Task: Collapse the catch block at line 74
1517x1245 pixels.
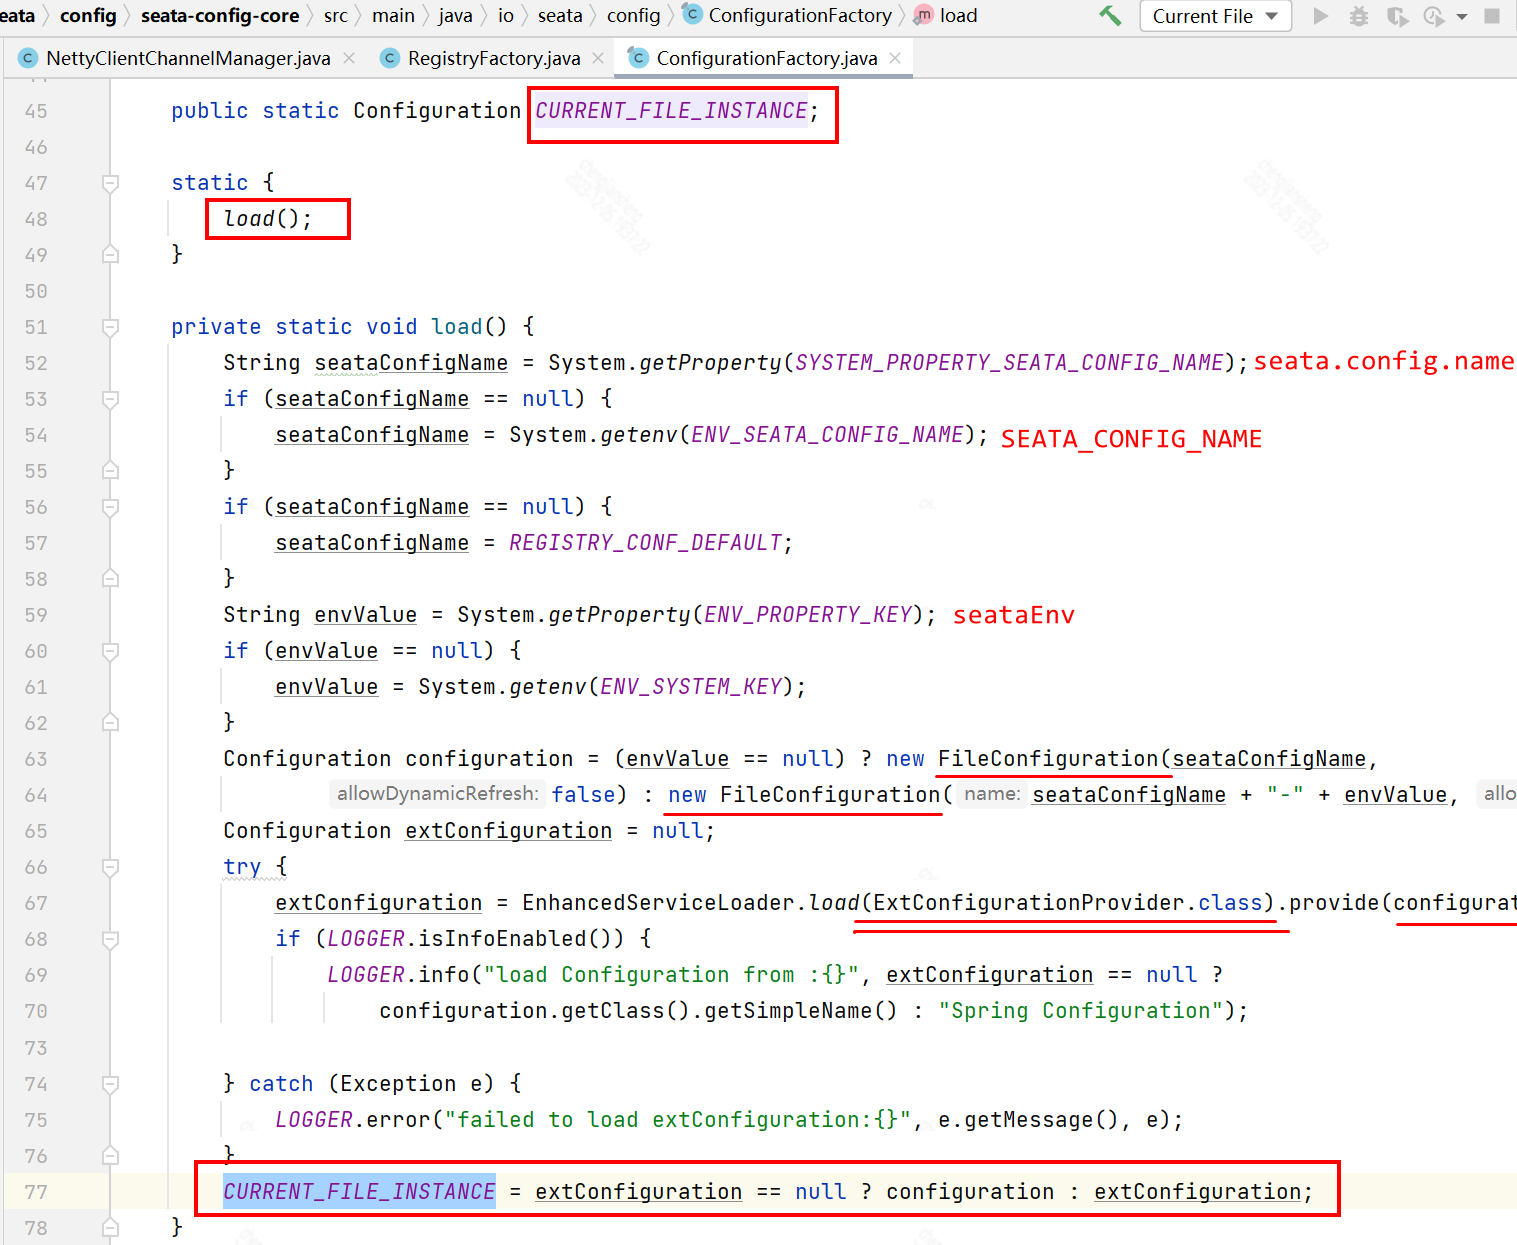Action: 110,1084
